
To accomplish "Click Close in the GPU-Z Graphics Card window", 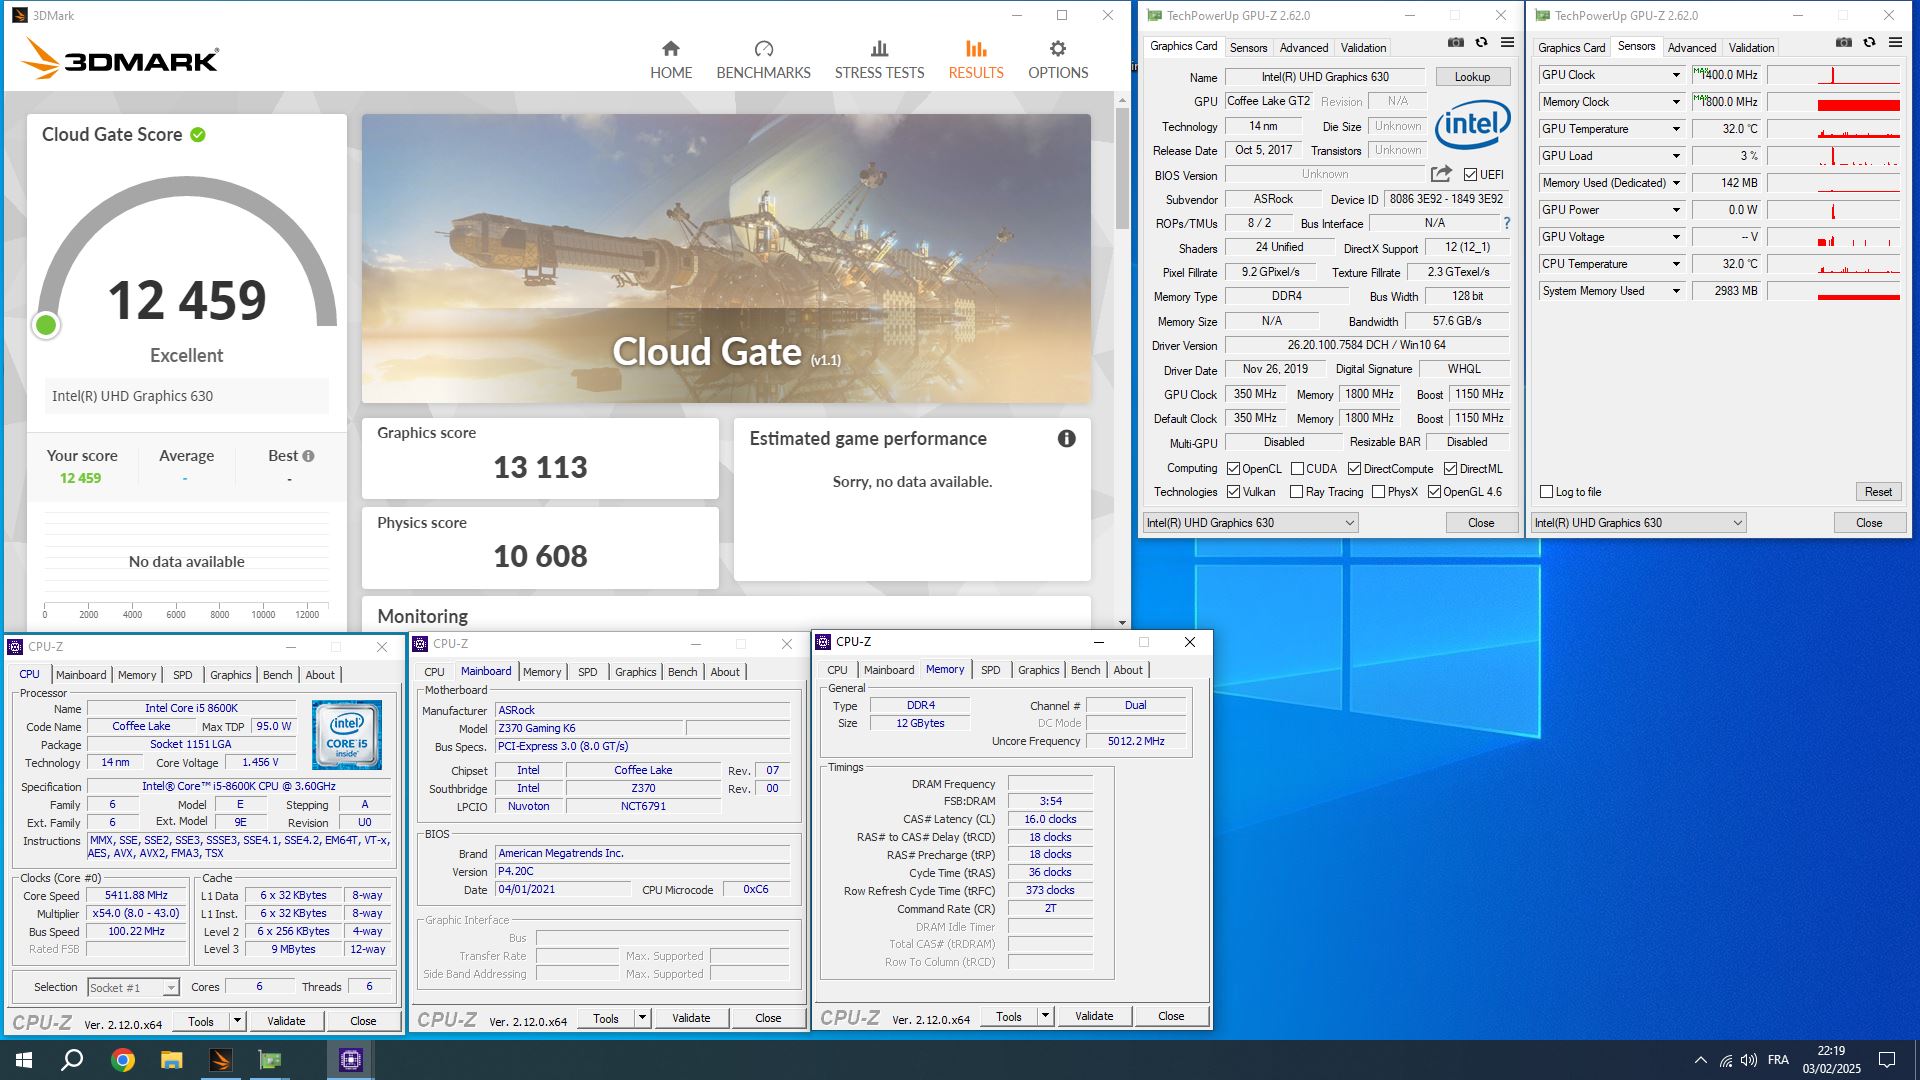I will (x=1481, y=523).
